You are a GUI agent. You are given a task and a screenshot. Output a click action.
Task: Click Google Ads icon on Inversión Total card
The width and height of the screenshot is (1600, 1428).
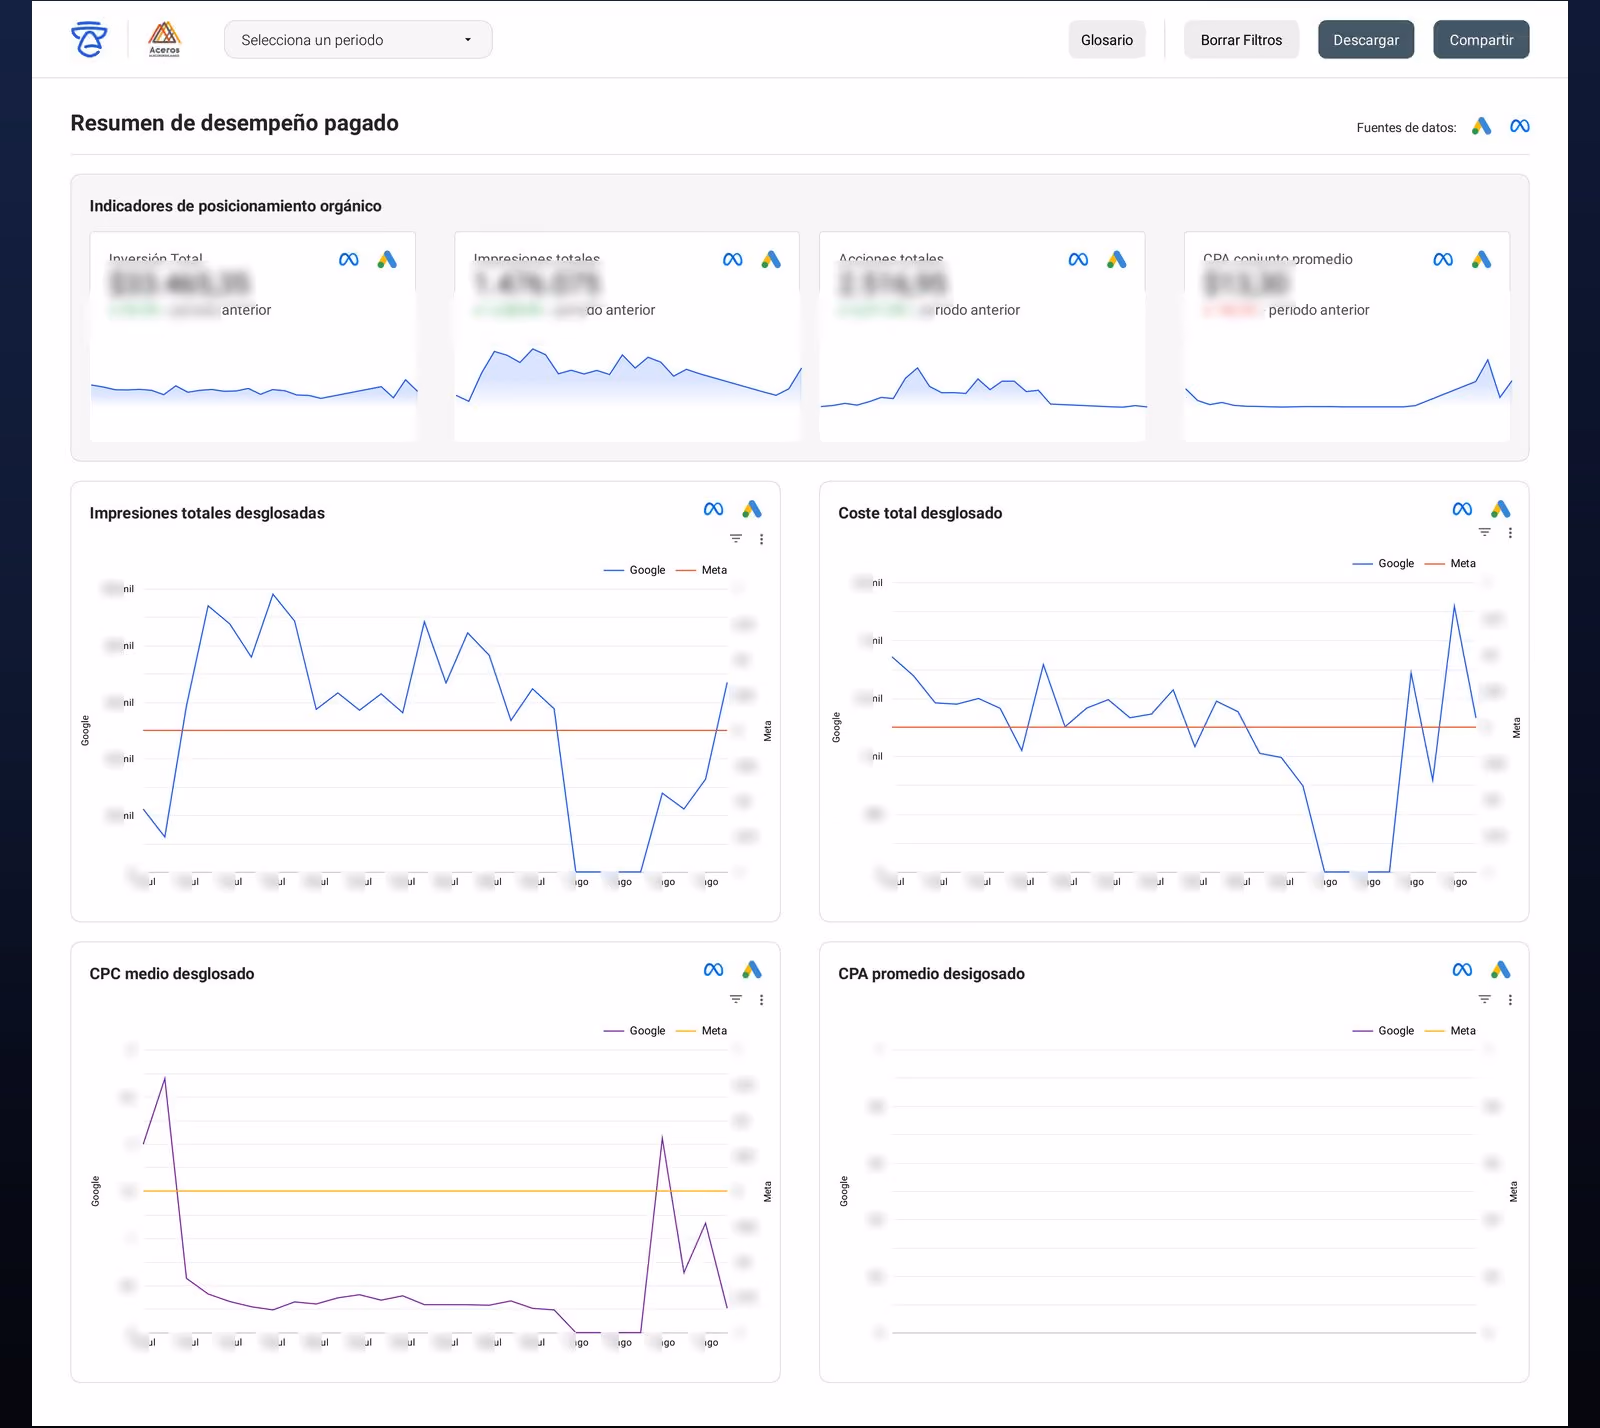[x=387, y=260]
